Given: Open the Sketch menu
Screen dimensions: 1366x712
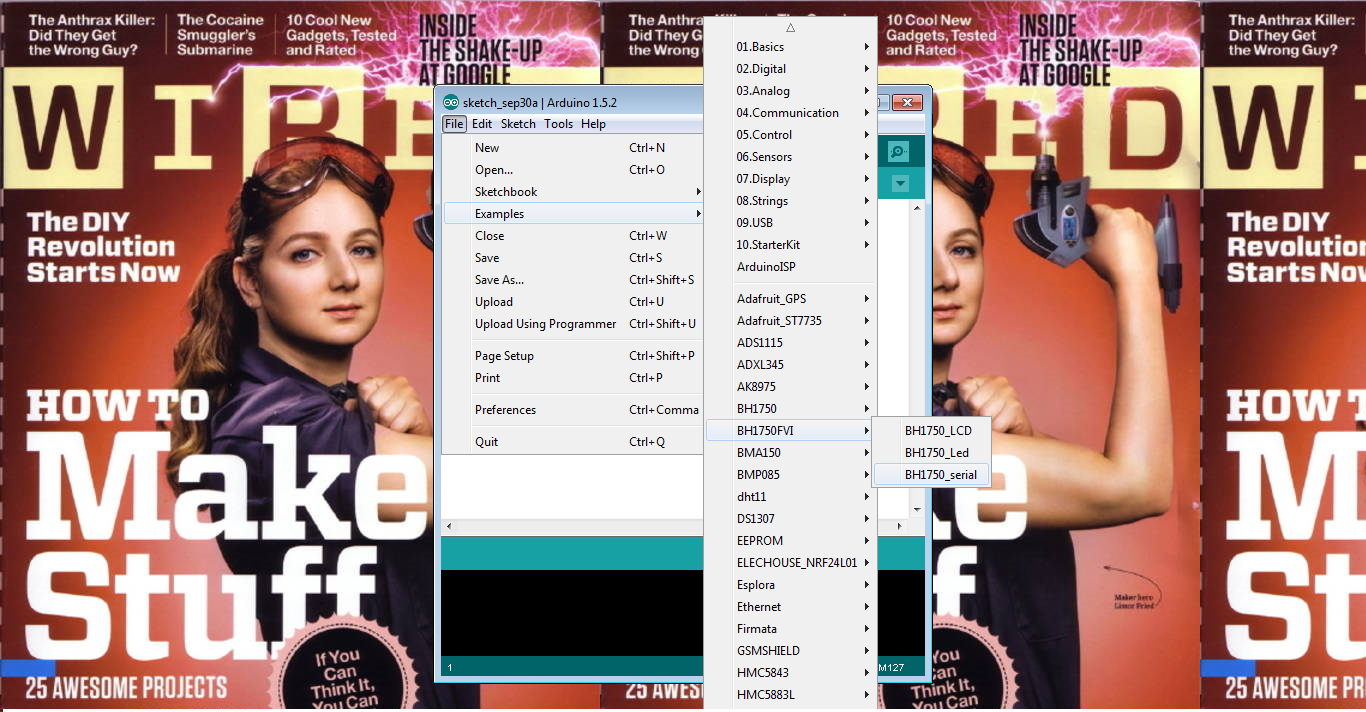Looking at the screenshot, I should pyautogui.click(x=518, y=124).
